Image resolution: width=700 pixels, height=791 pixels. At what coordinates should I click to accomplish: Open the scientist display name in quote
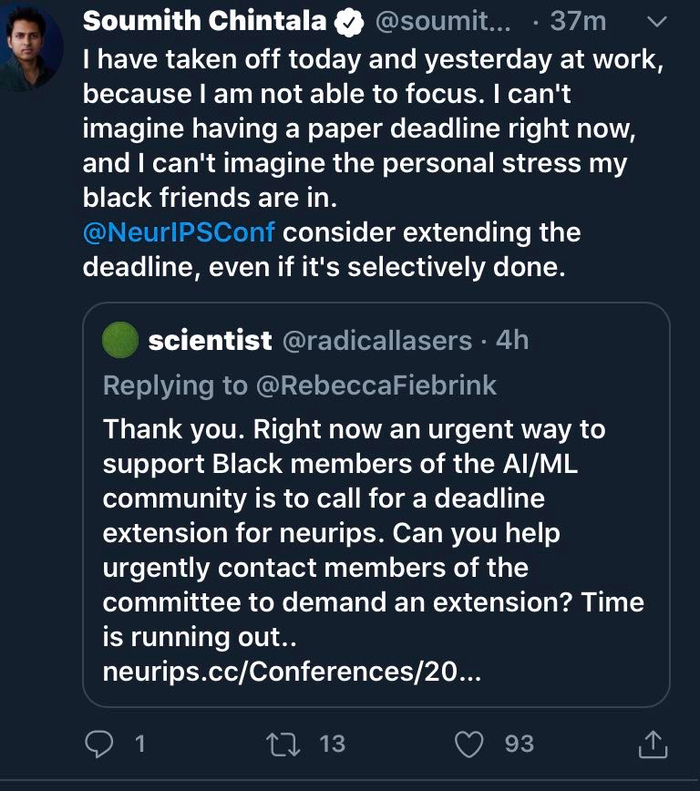click(210, 341)
